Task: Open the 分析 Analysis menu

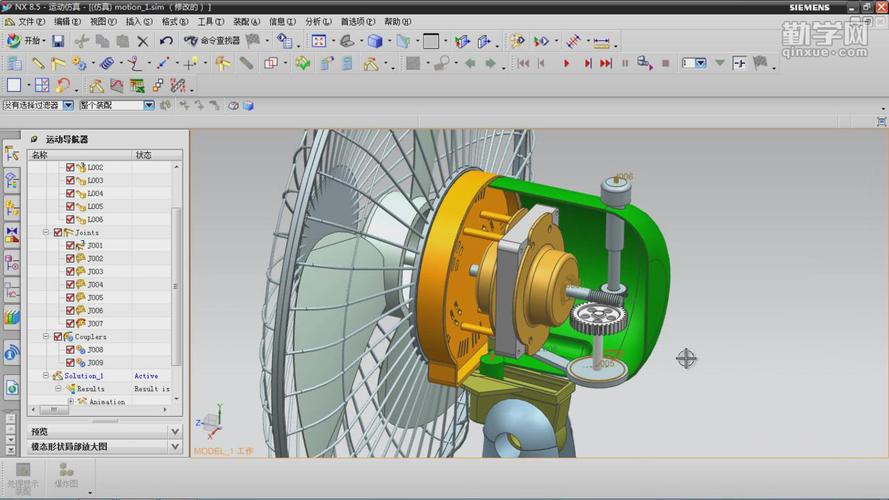Action: click(317, 21)
